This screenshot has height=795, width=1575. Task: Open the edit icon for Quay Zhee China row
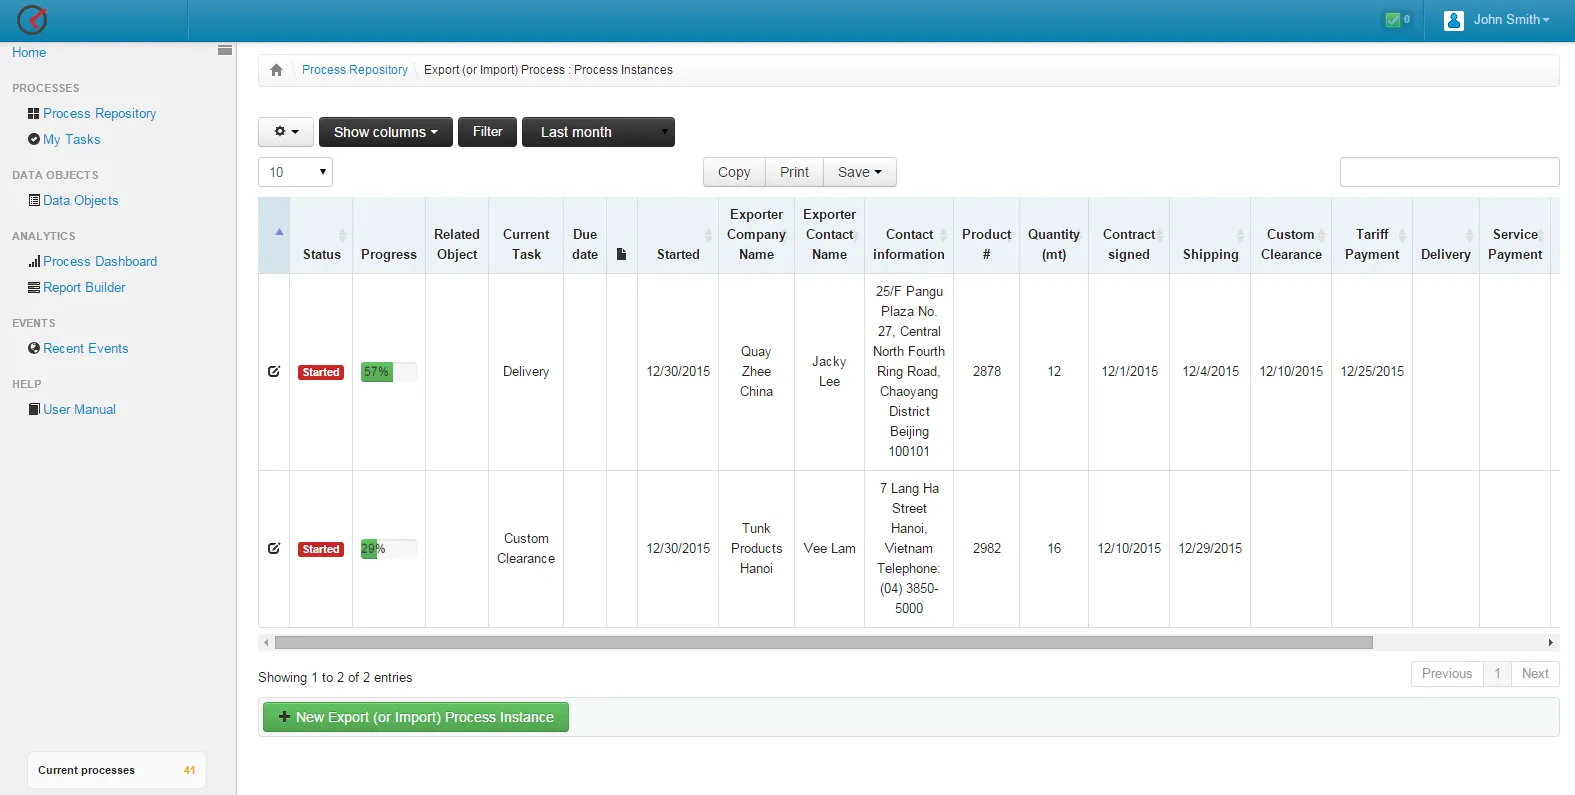tap(274, 371)
